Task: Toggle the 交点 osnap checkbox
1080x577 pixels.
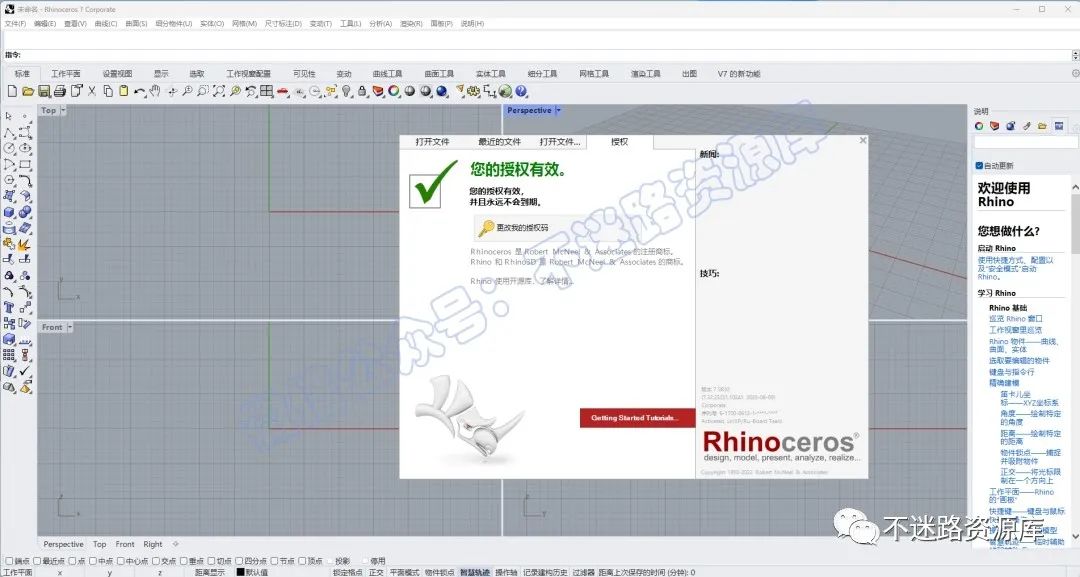Action: pos(156,561)
